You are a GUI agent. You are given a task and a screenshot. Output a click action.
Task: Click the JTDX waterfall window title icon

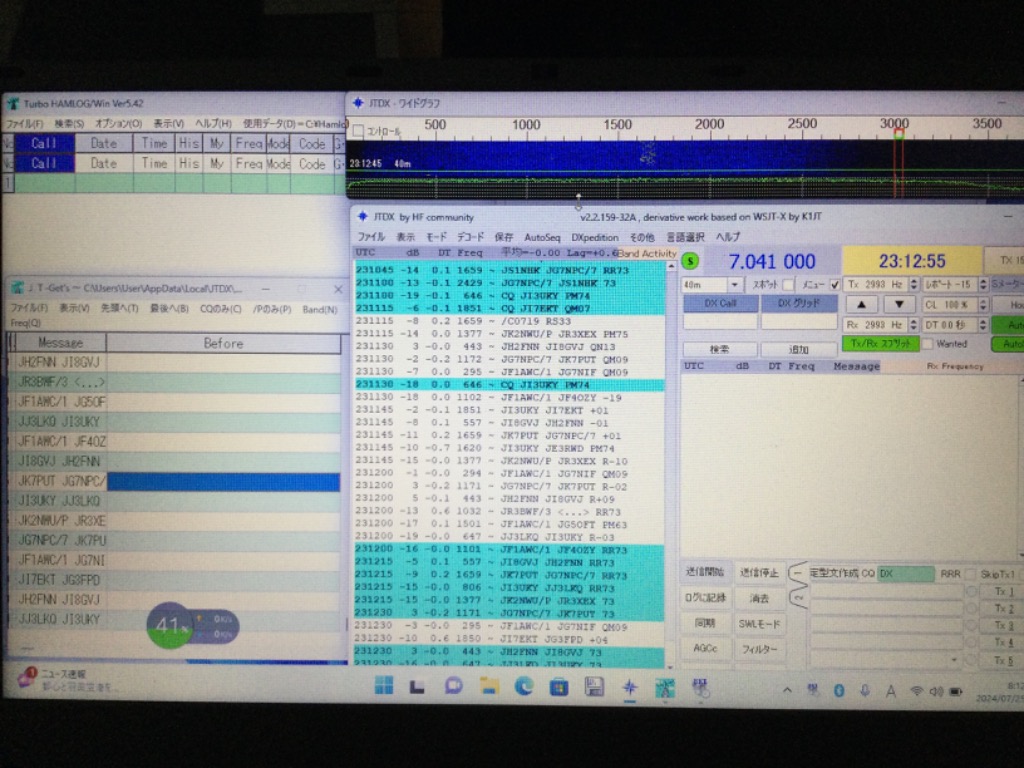point(358,103)
